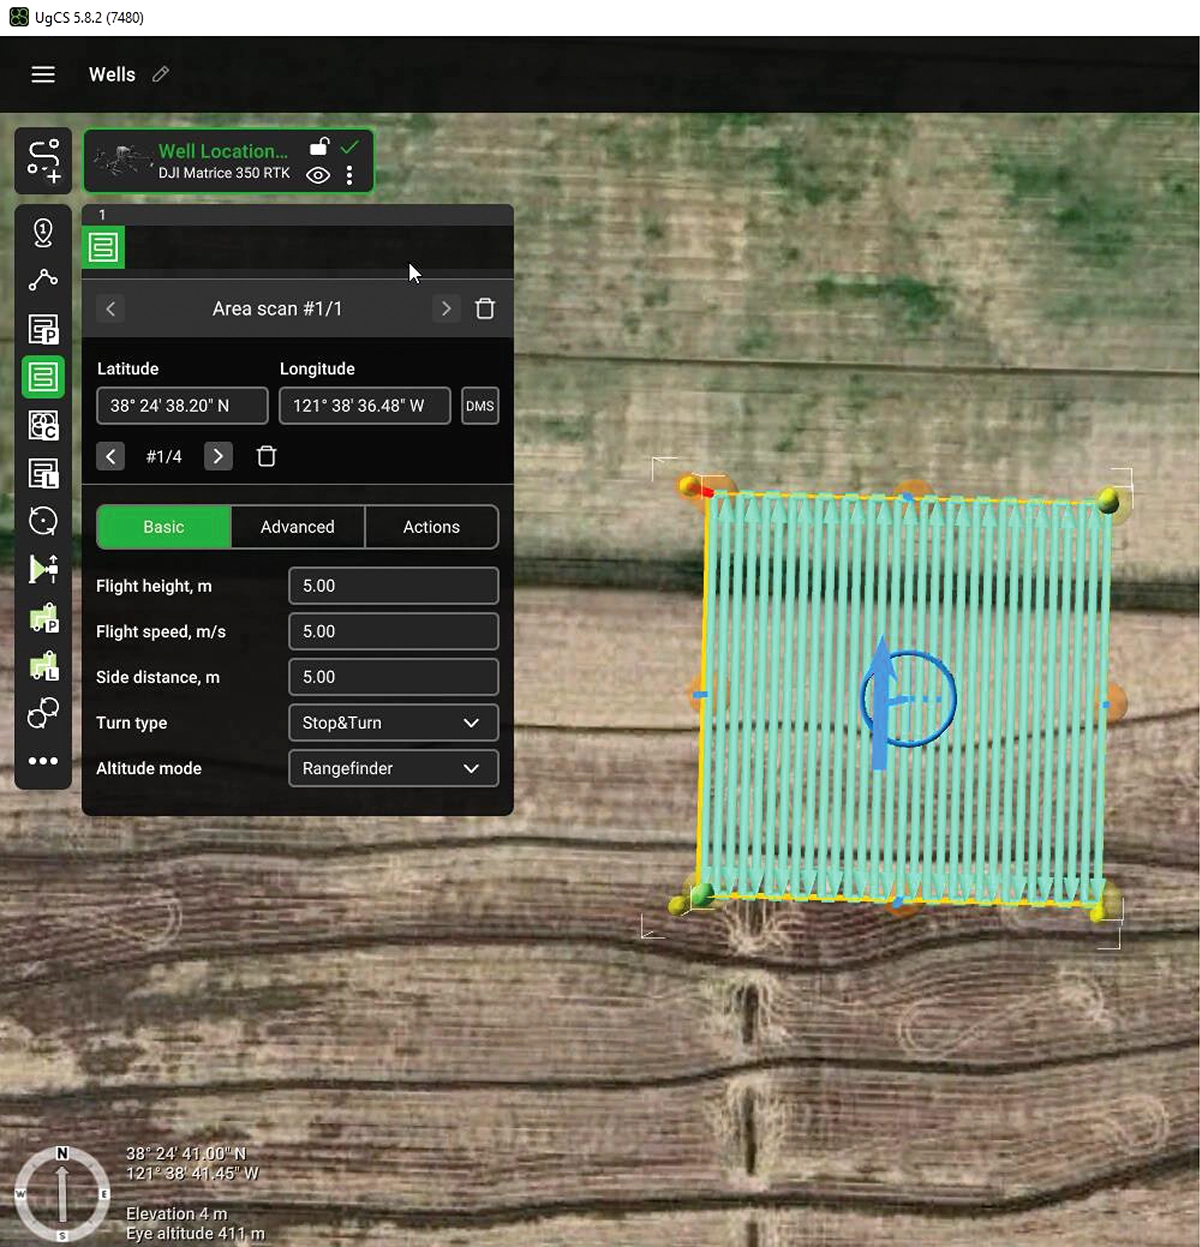Select the Waypoint tool in the sidebar

pos(43,232)
